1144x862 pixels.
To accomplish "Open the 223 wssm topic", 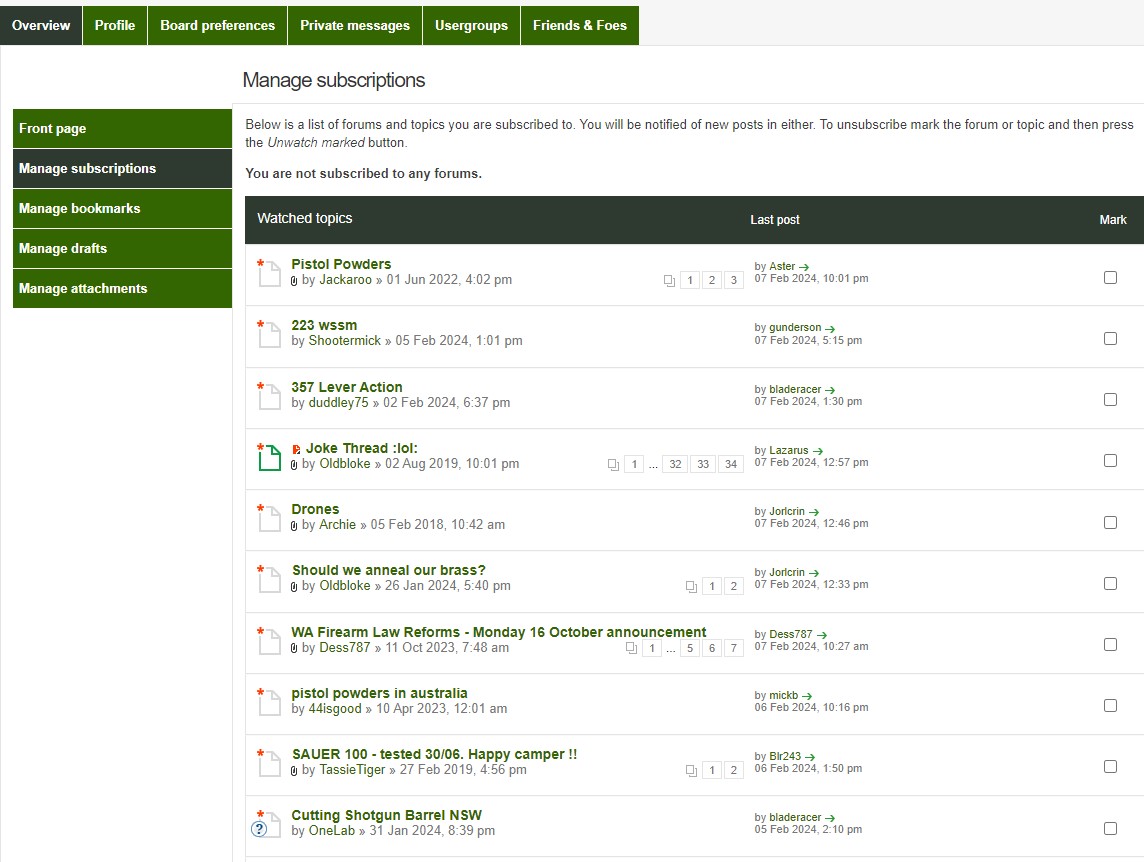I will tap(324, 325).
